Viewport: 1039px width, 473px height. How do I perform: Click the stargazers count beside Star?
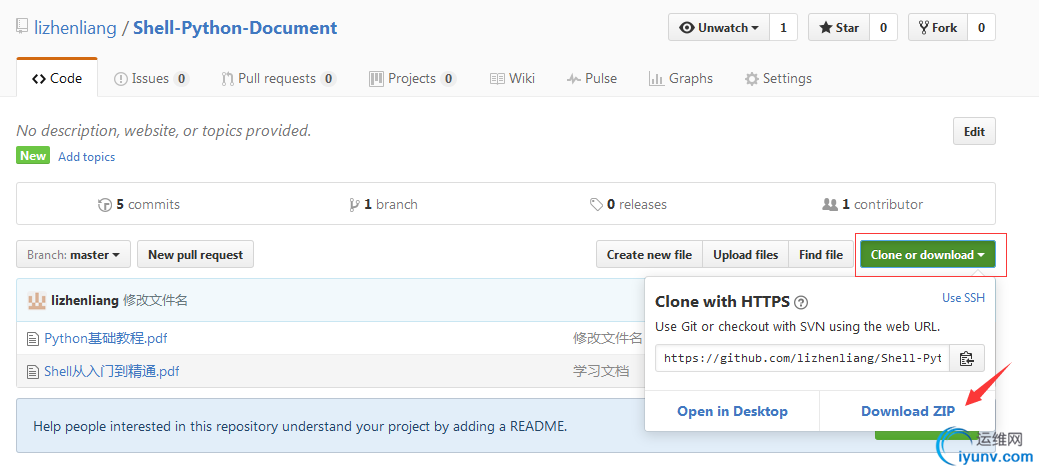(883, 28)
